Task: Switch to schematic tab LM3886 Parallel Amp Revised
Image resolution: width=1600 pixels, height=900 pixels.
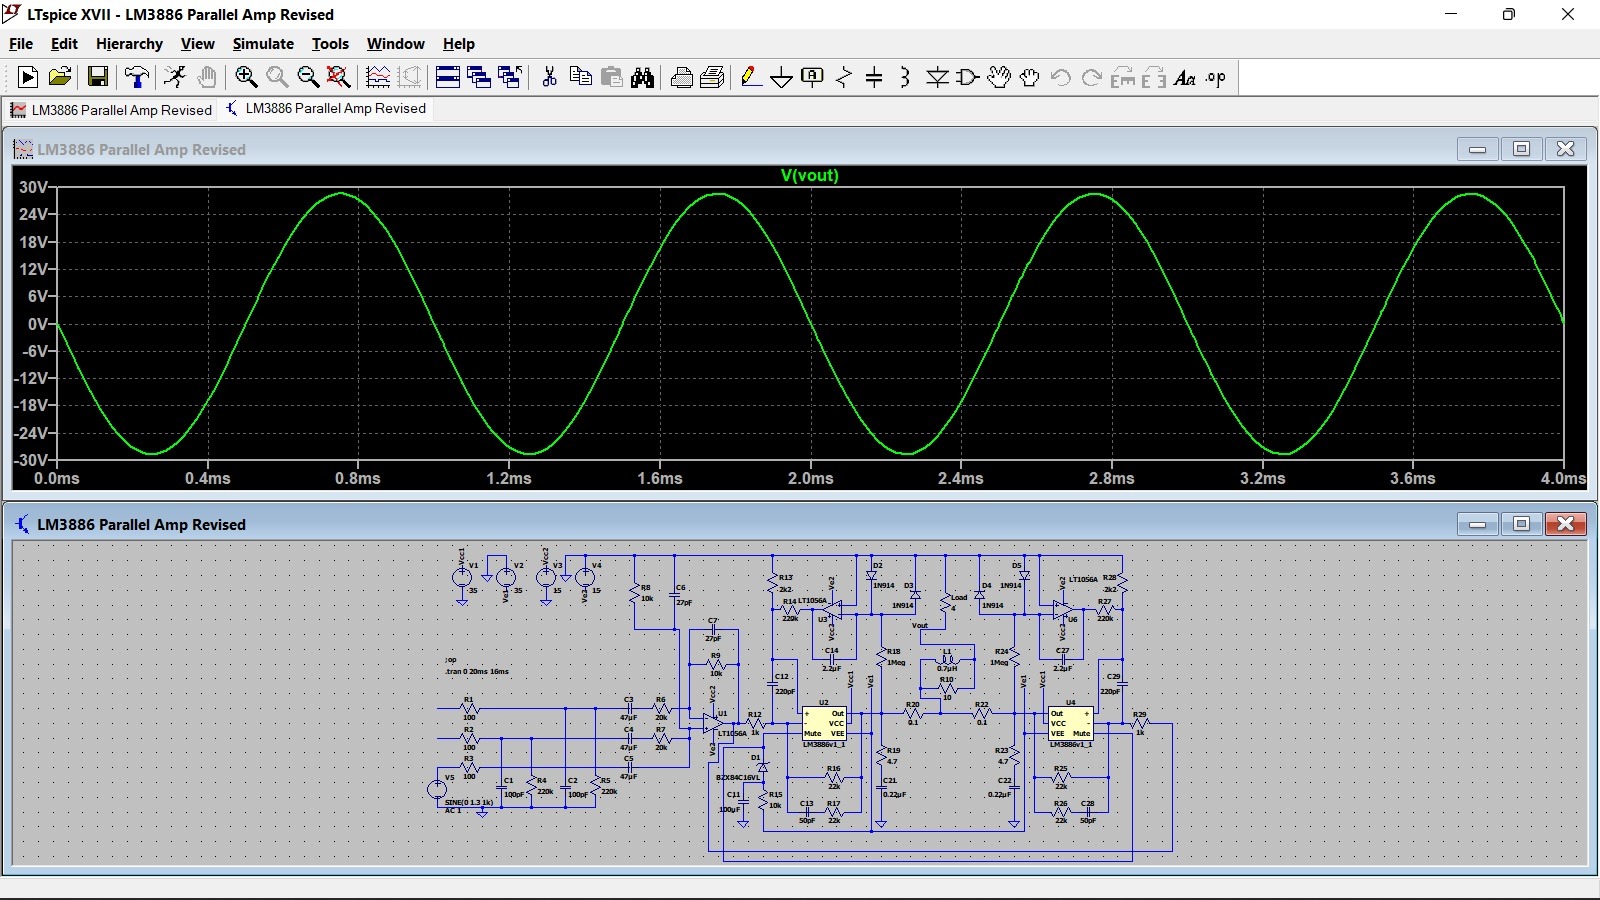Action: point(327,109)
